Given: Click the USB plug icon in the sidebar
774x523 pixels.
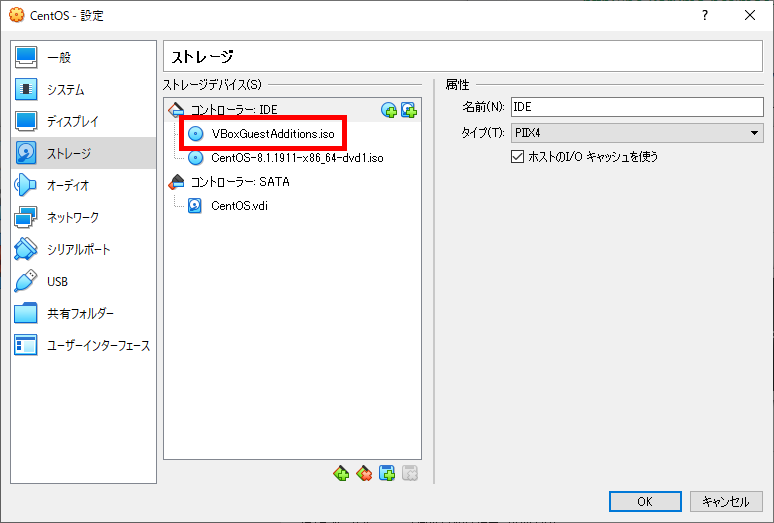Looking at the screenshot, I should point(26,281).
